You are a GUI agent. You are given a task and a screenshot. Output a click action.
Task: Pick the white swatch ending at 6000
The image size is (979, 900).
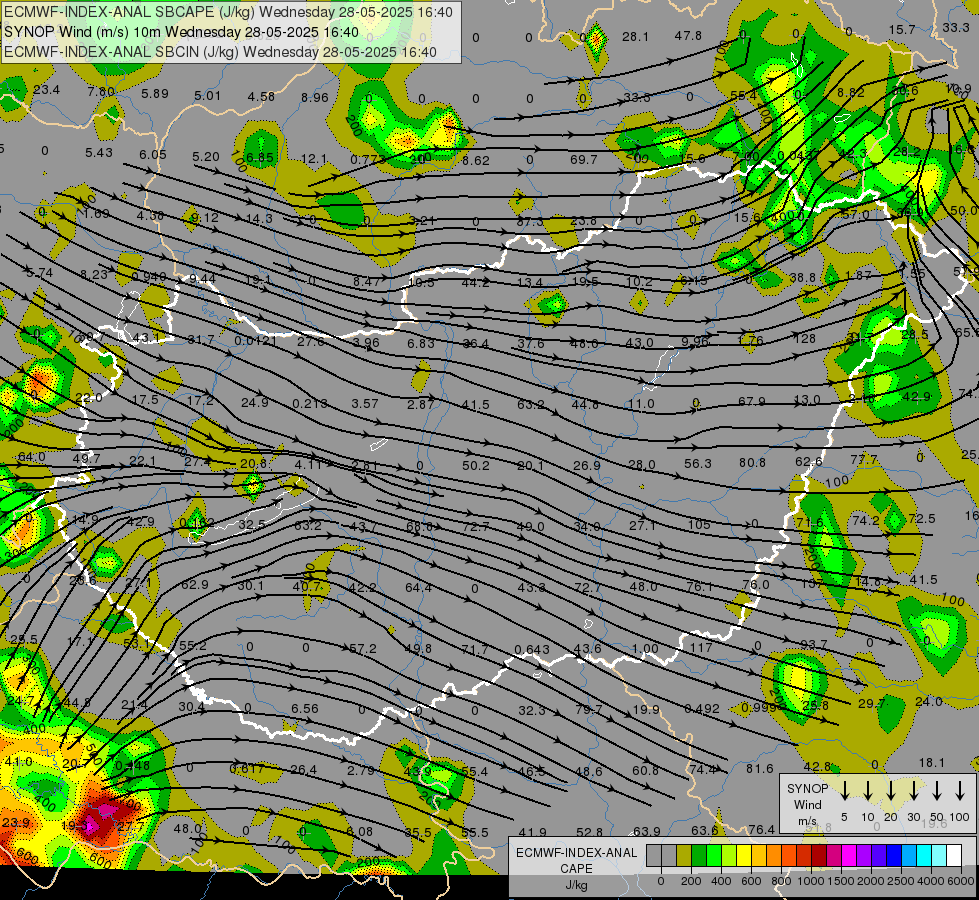pyautogui.click(x=953, y=855)
